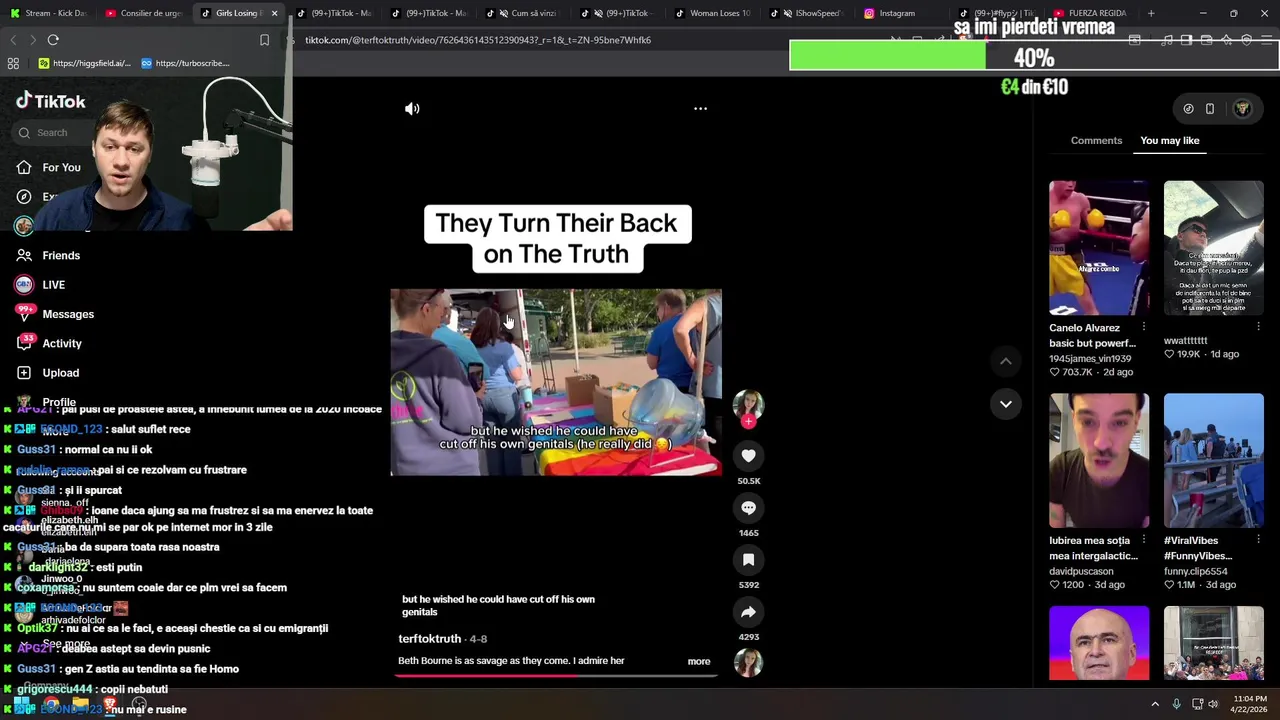
Task: Open the creator's avatar above the plus badge
Action: [x=748, y=403]
